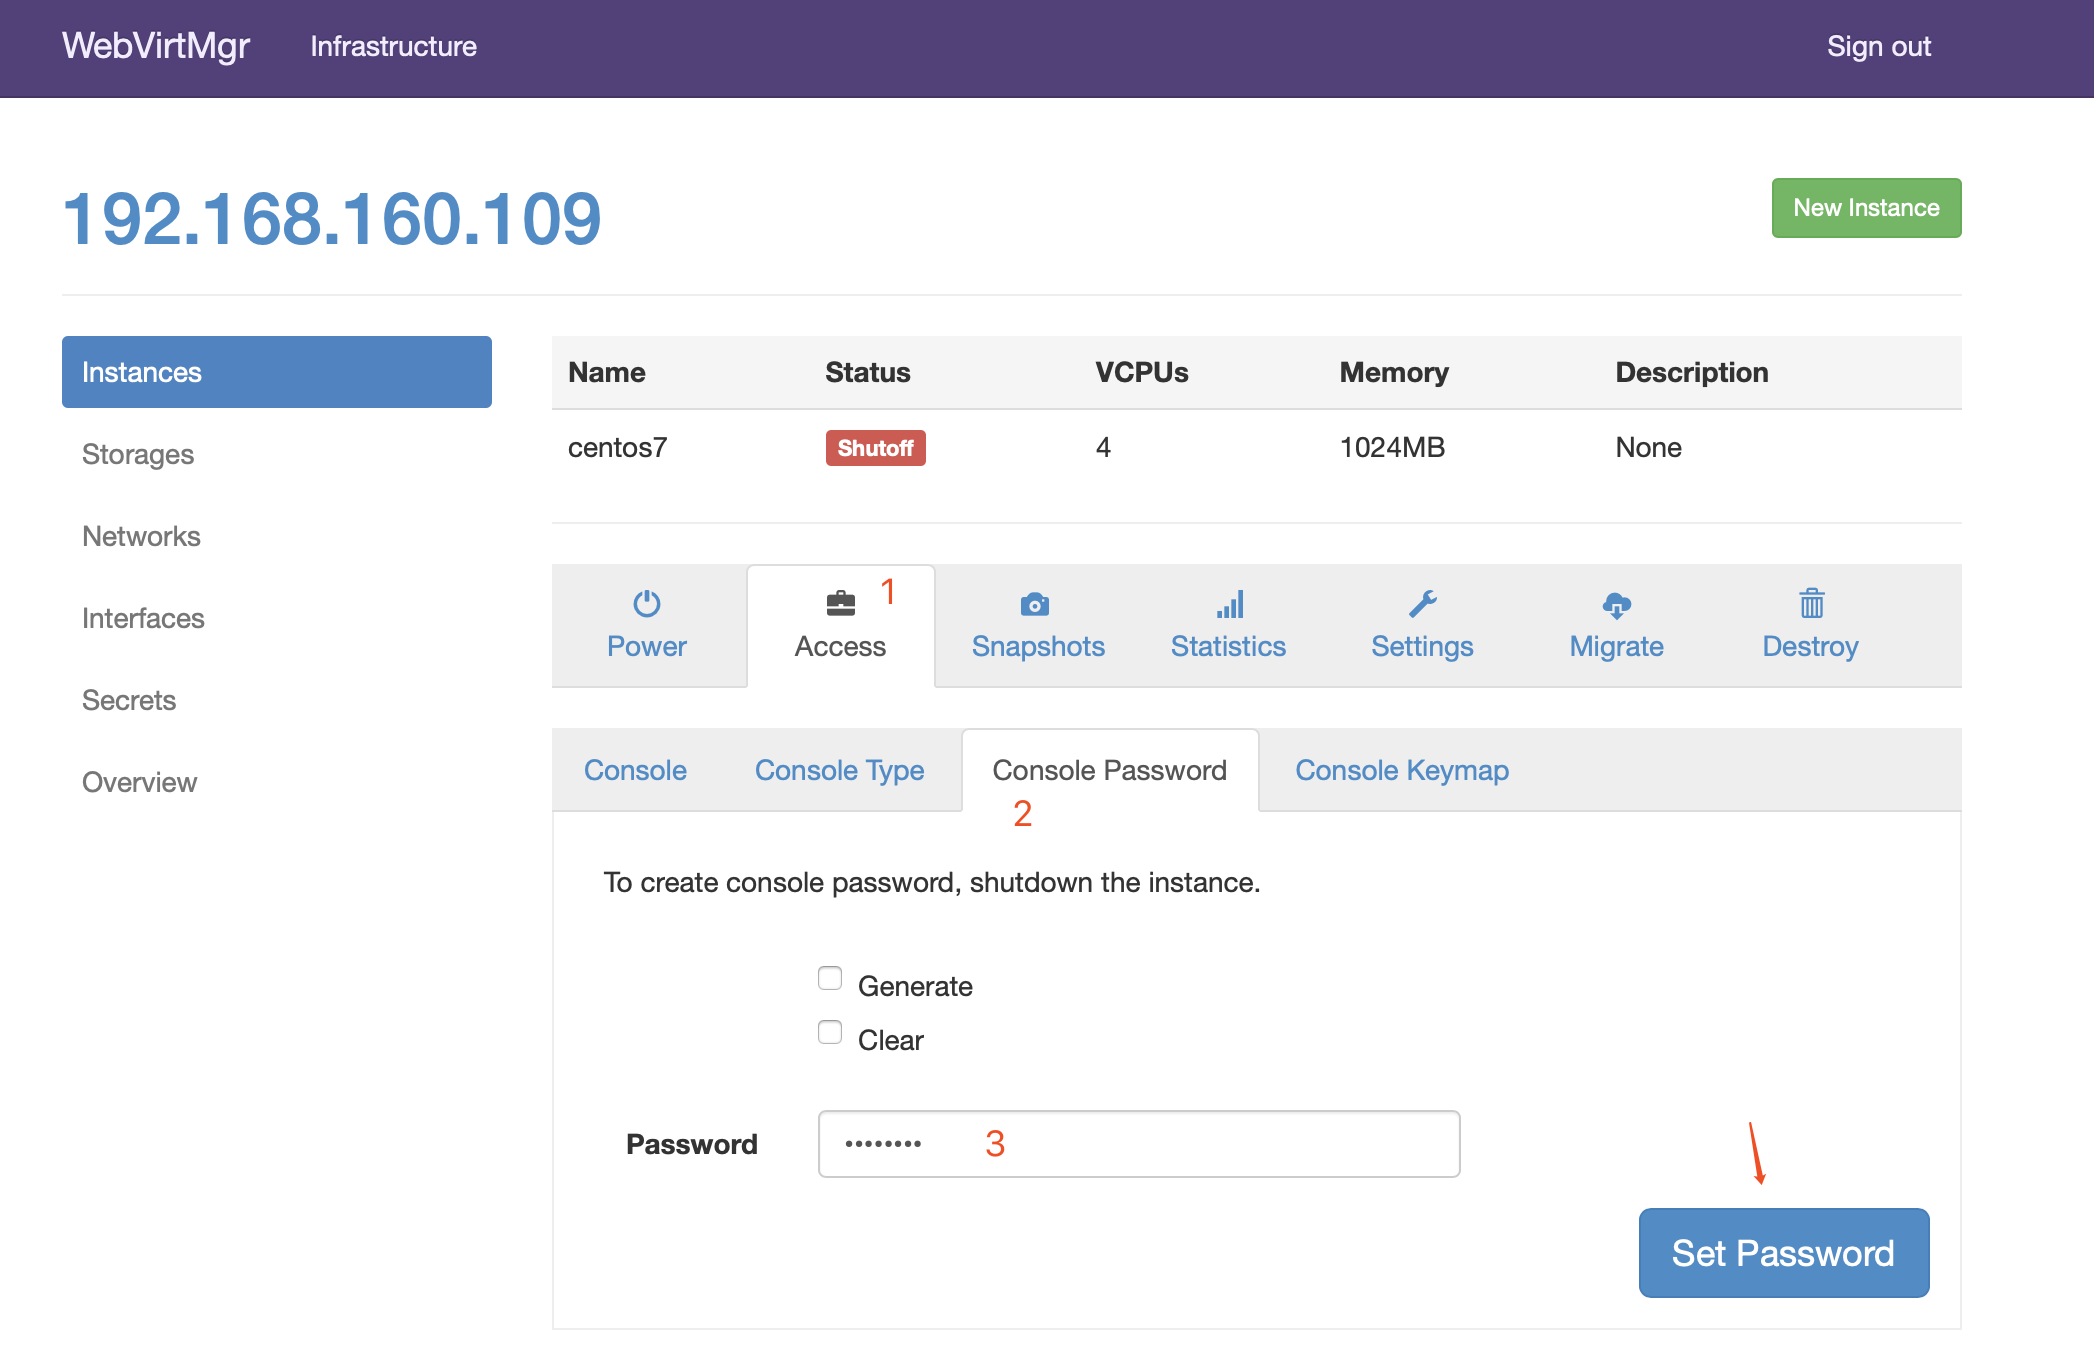2094x1346 pixels.
Task: Open Storages in the sidebar
Action: [138, 454]
